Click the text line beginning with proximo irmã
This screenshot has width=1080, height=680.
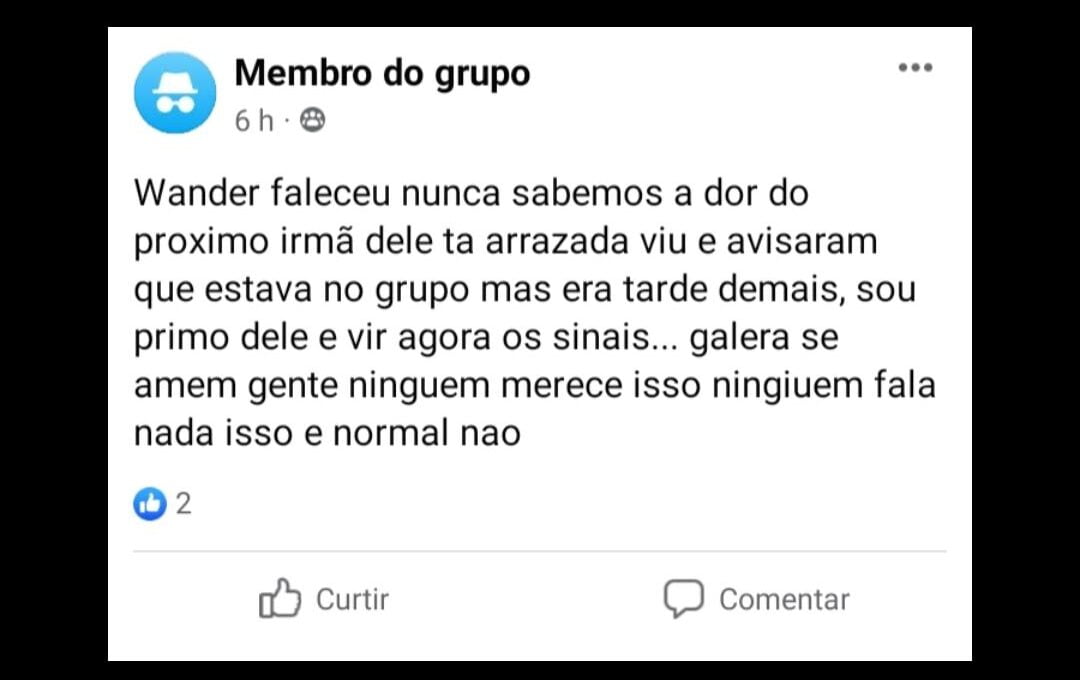[x=506, y=243]
